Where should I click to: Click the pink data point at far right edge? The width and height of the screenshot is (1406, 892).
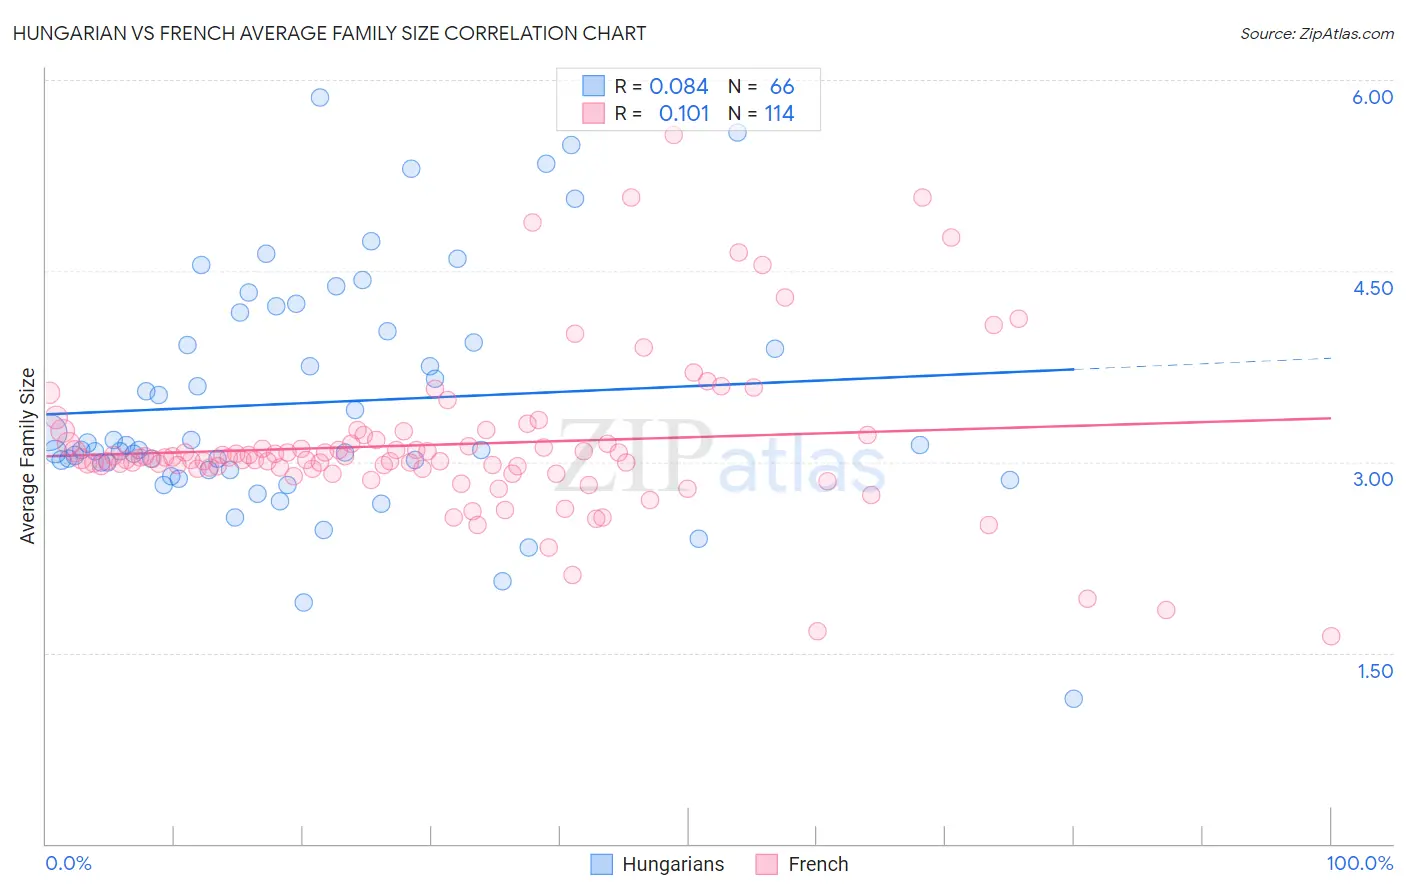[1331, 636]
